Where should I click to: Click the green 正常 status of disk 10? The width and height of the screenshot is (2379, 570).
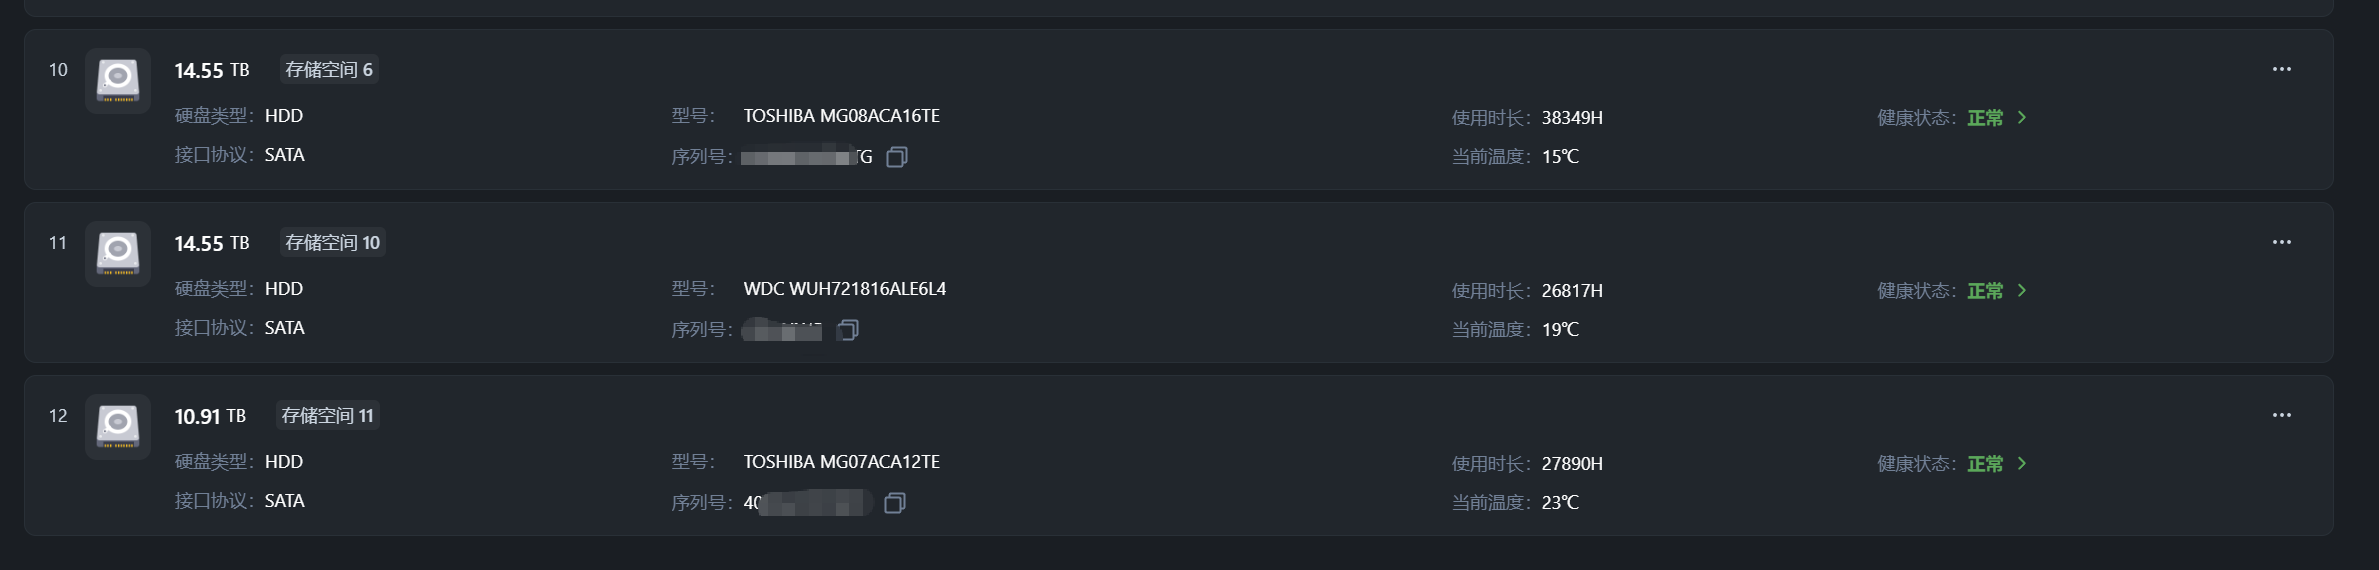click(x=1985, y=118)
